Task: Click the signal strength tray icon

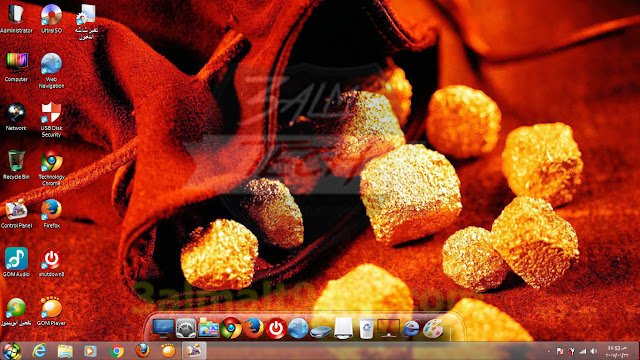Action: 583,351
